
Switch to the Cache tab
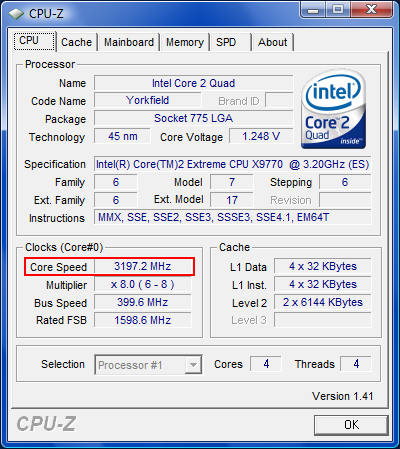click(x=76, y=42)
